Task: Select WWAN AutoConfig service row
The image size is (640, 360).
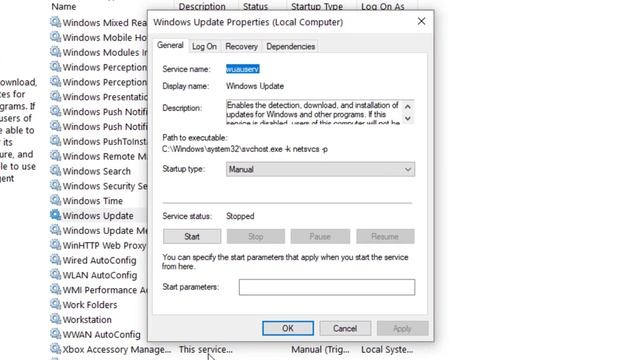Action: point(101,334)
